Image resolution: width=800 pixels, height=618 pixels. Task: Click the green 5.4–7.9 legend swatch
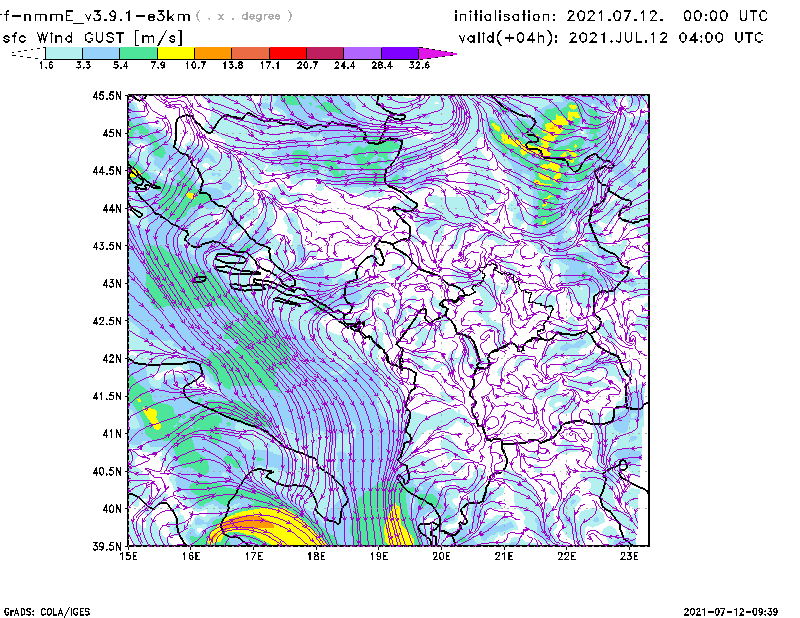click(138, 53)
